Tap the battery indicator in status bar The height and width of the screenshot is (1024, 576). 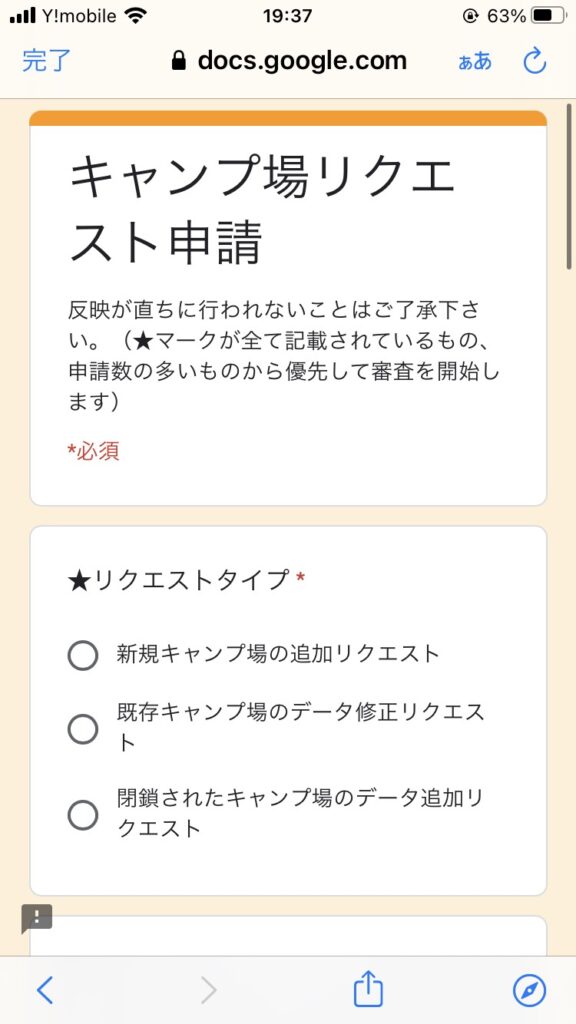click(547, 16)
